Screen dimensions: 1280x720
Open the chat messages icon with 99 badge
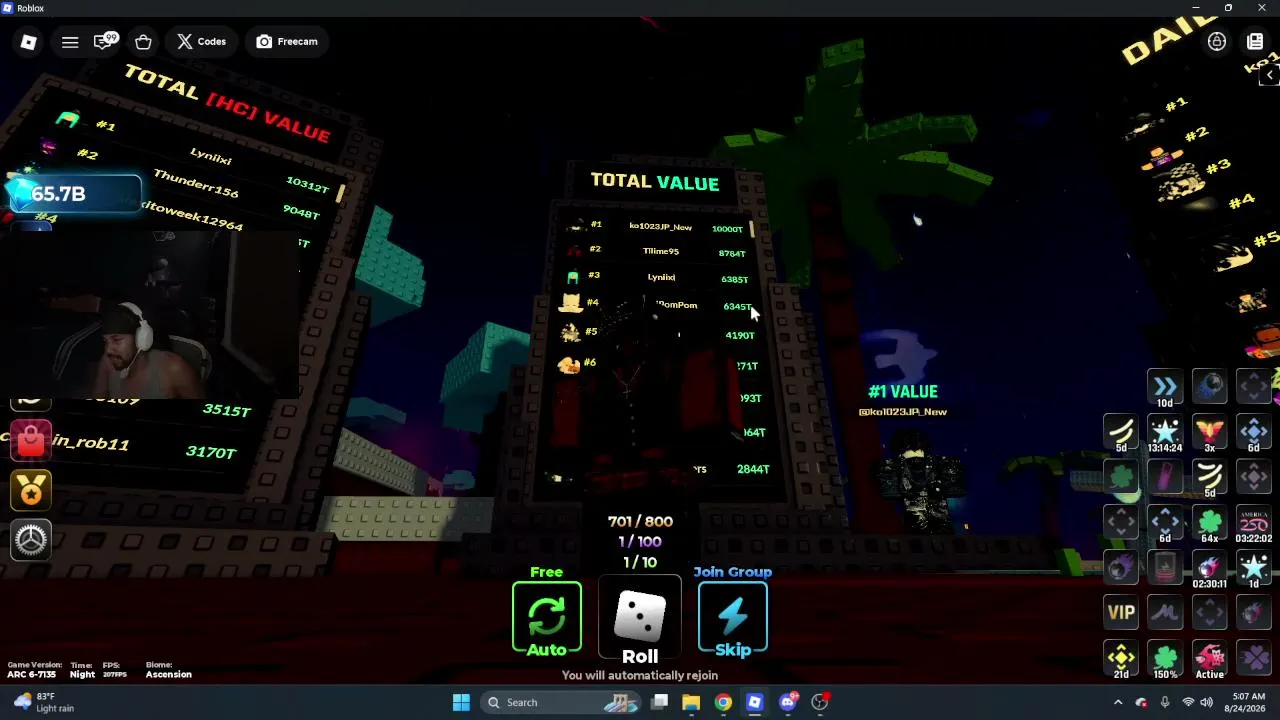(105, 42)
